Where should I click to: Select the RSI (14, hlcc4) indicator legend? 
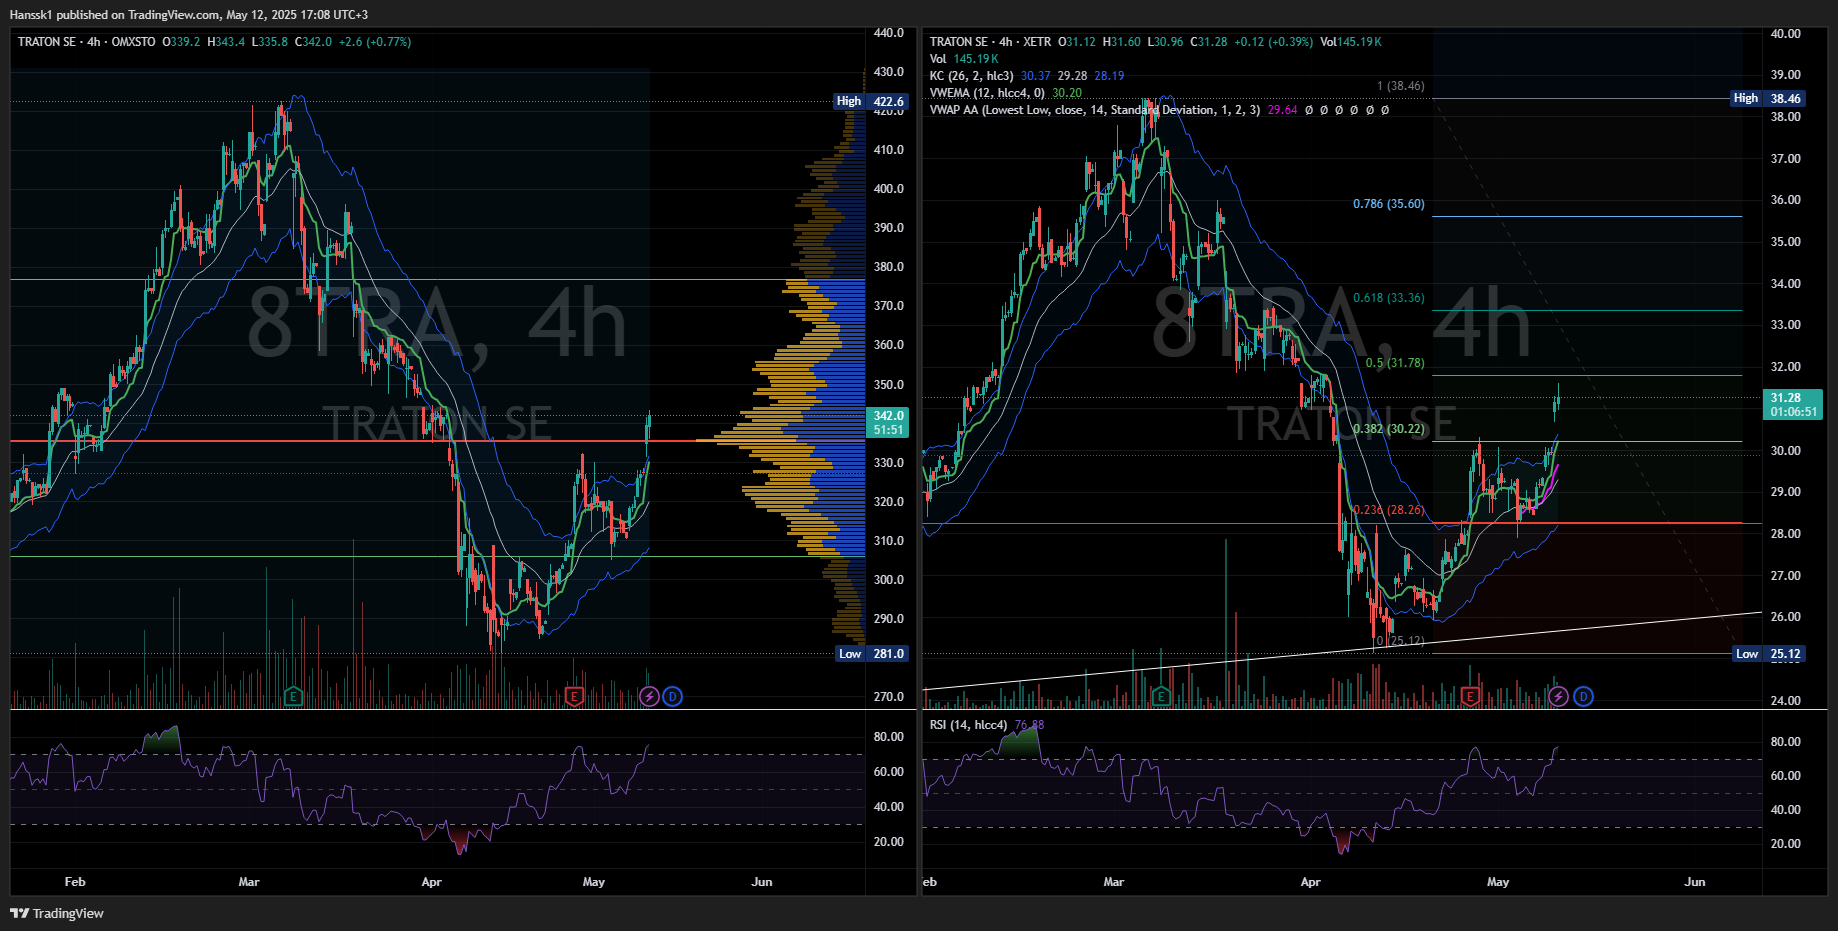click(968, 725)
